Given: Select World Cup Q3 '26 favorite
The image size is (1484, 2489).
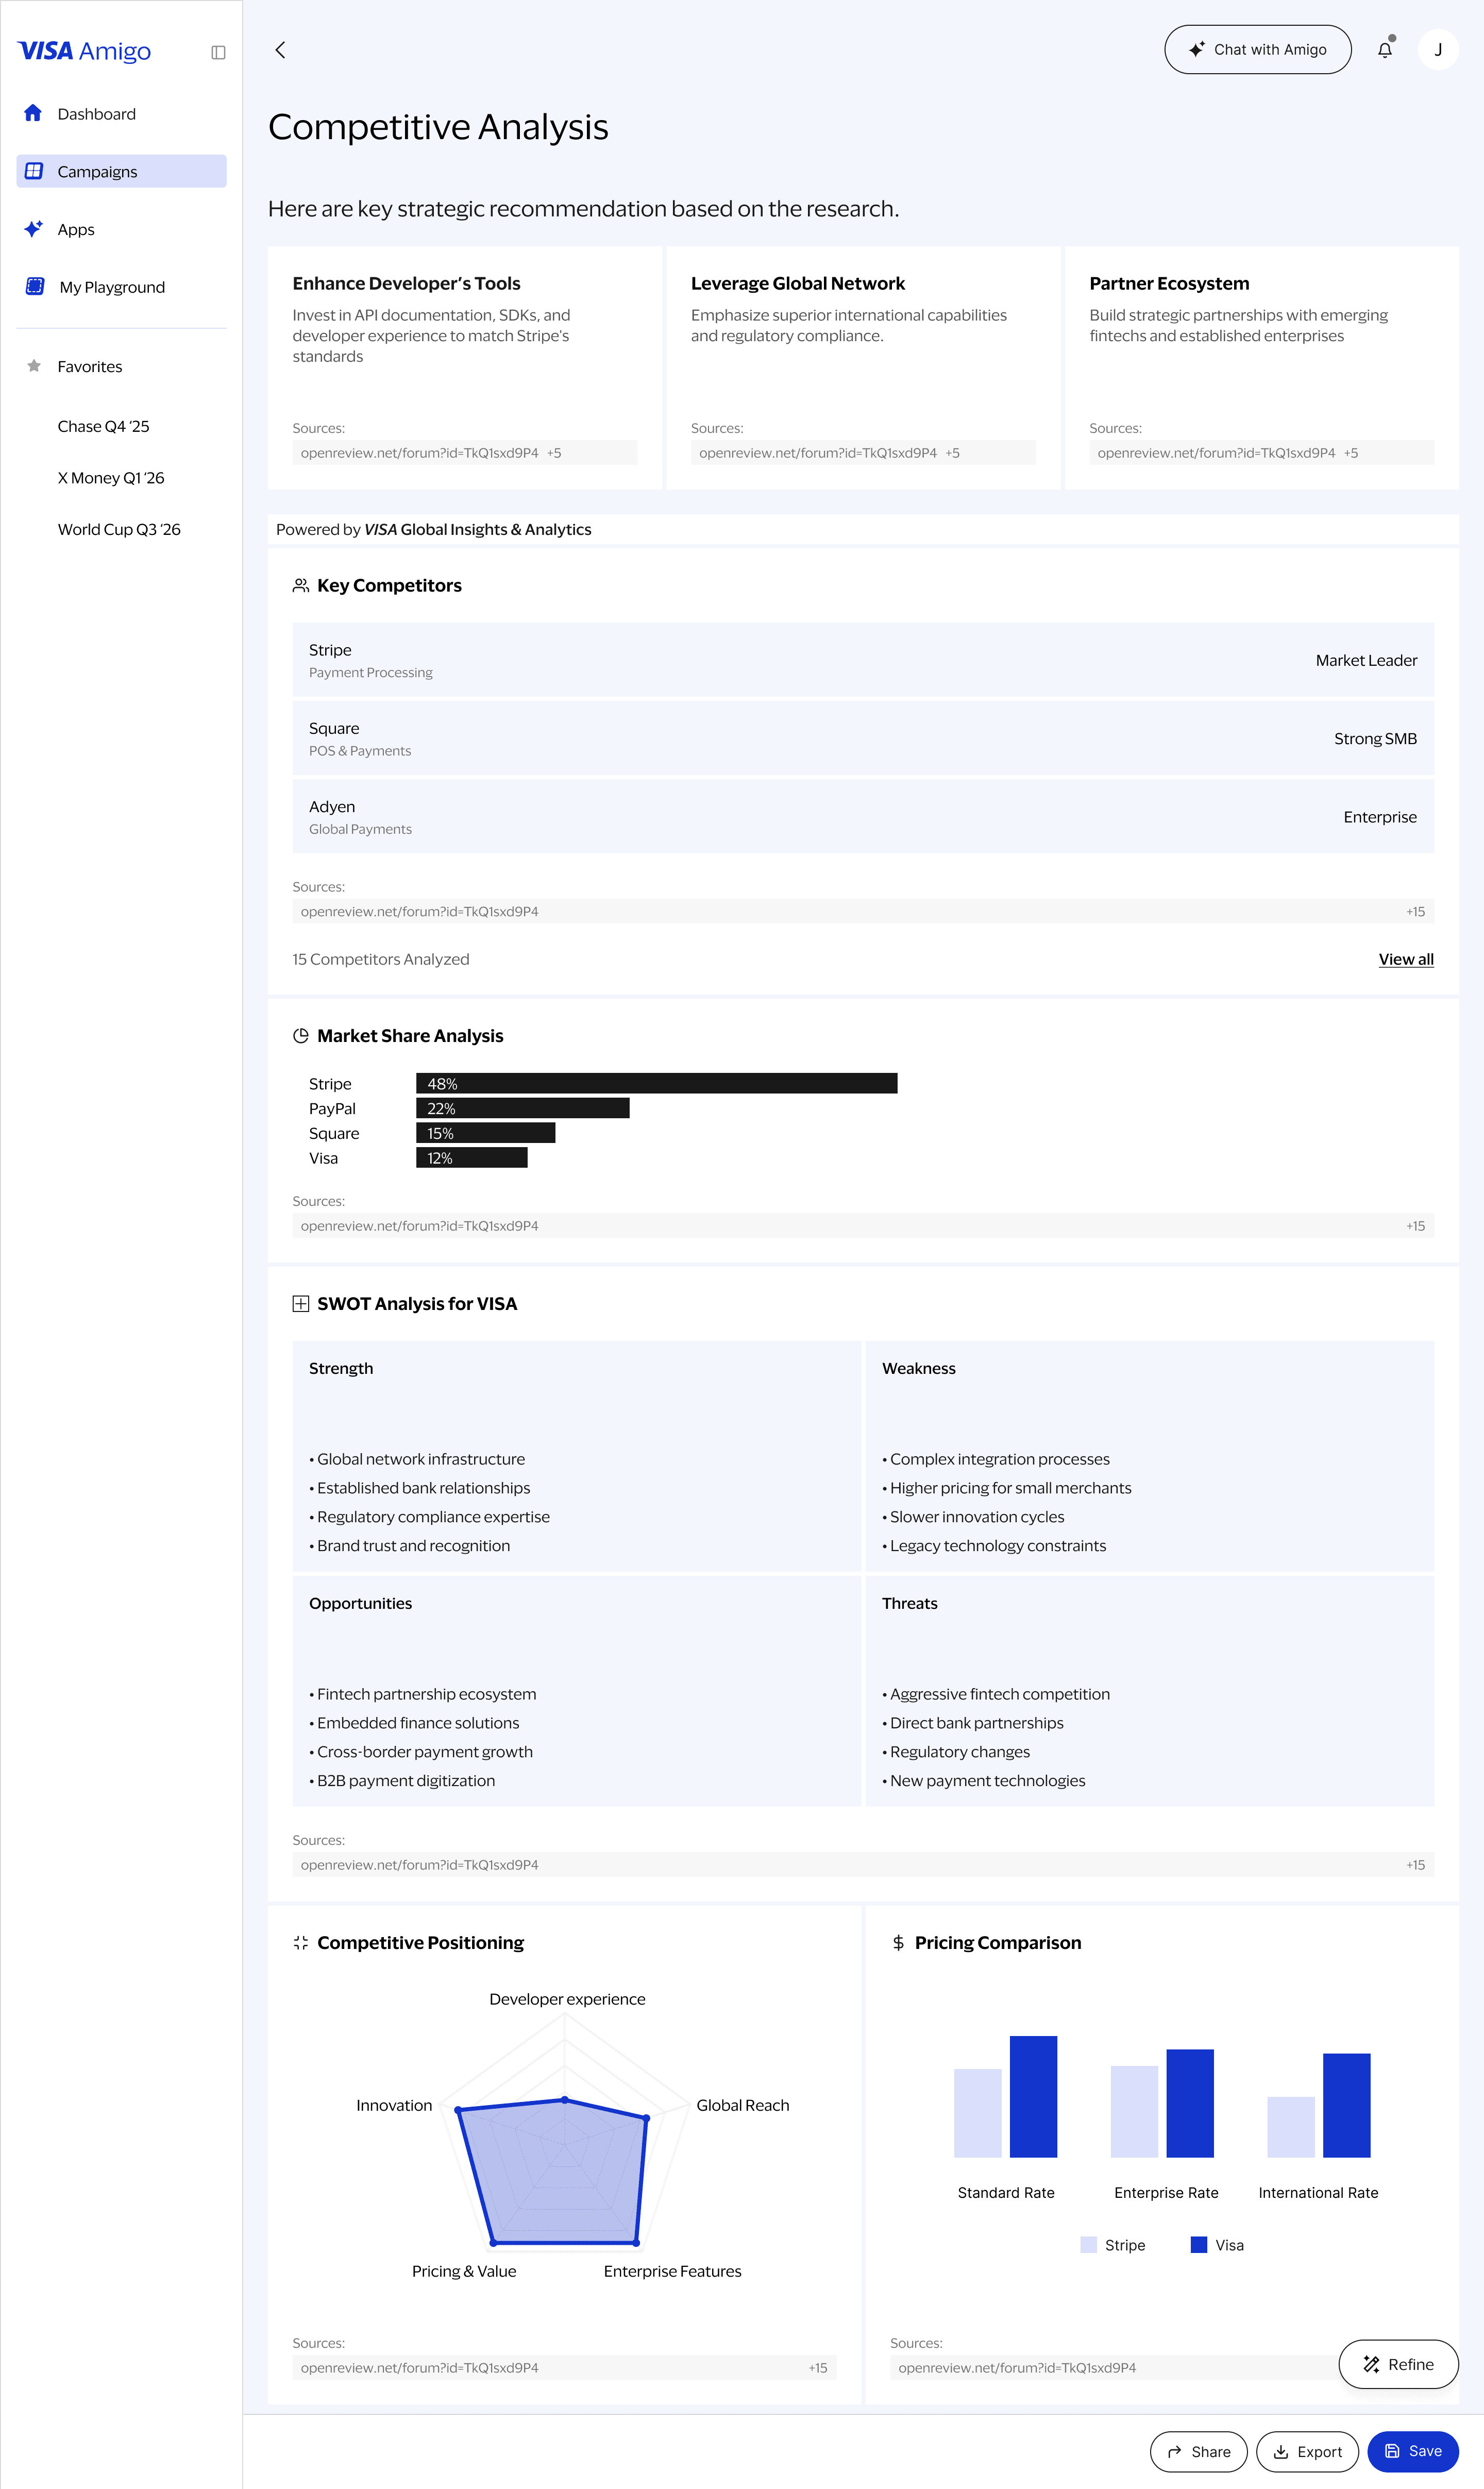Looking at the screenshot, I should pyautogui.click(x=119, y=529).
